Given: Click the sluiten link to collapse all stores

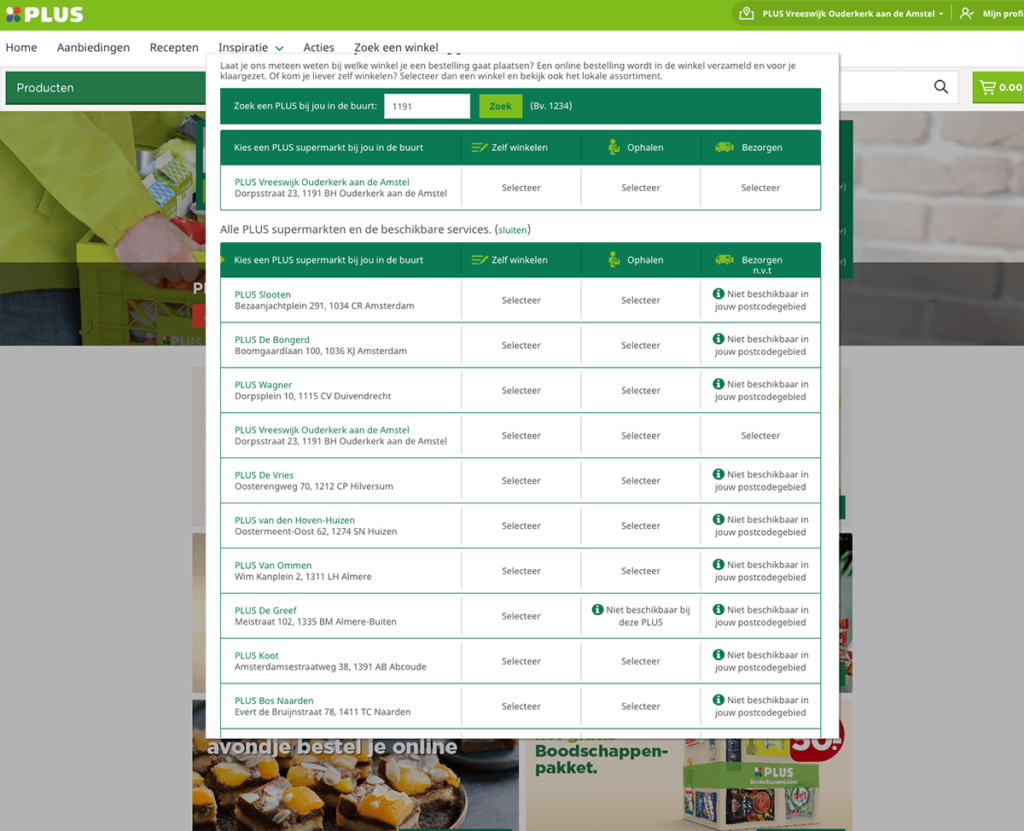Looking at the screenshot, I should pos(512,230).
